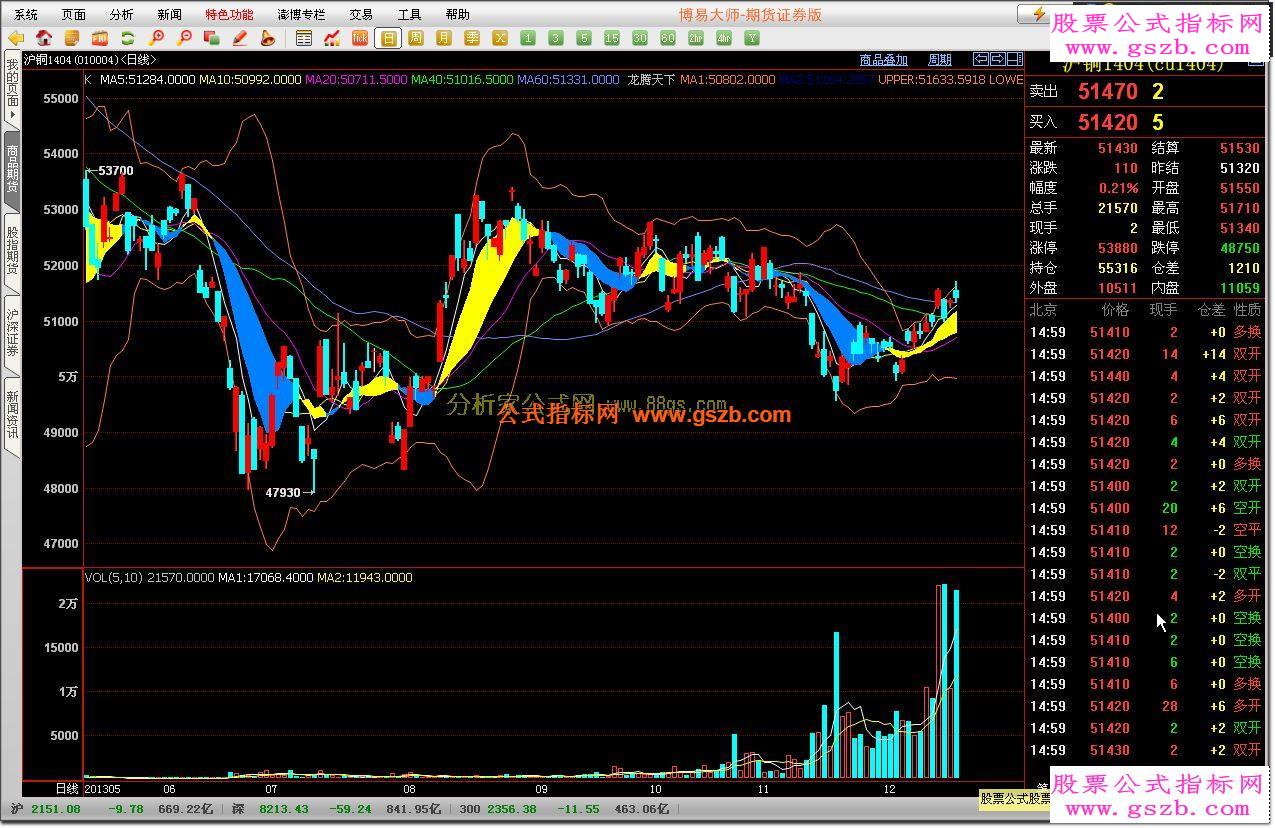Select the weekly 周 period button
Viewport: 1275px width, 828px height.
click(416, 38)
